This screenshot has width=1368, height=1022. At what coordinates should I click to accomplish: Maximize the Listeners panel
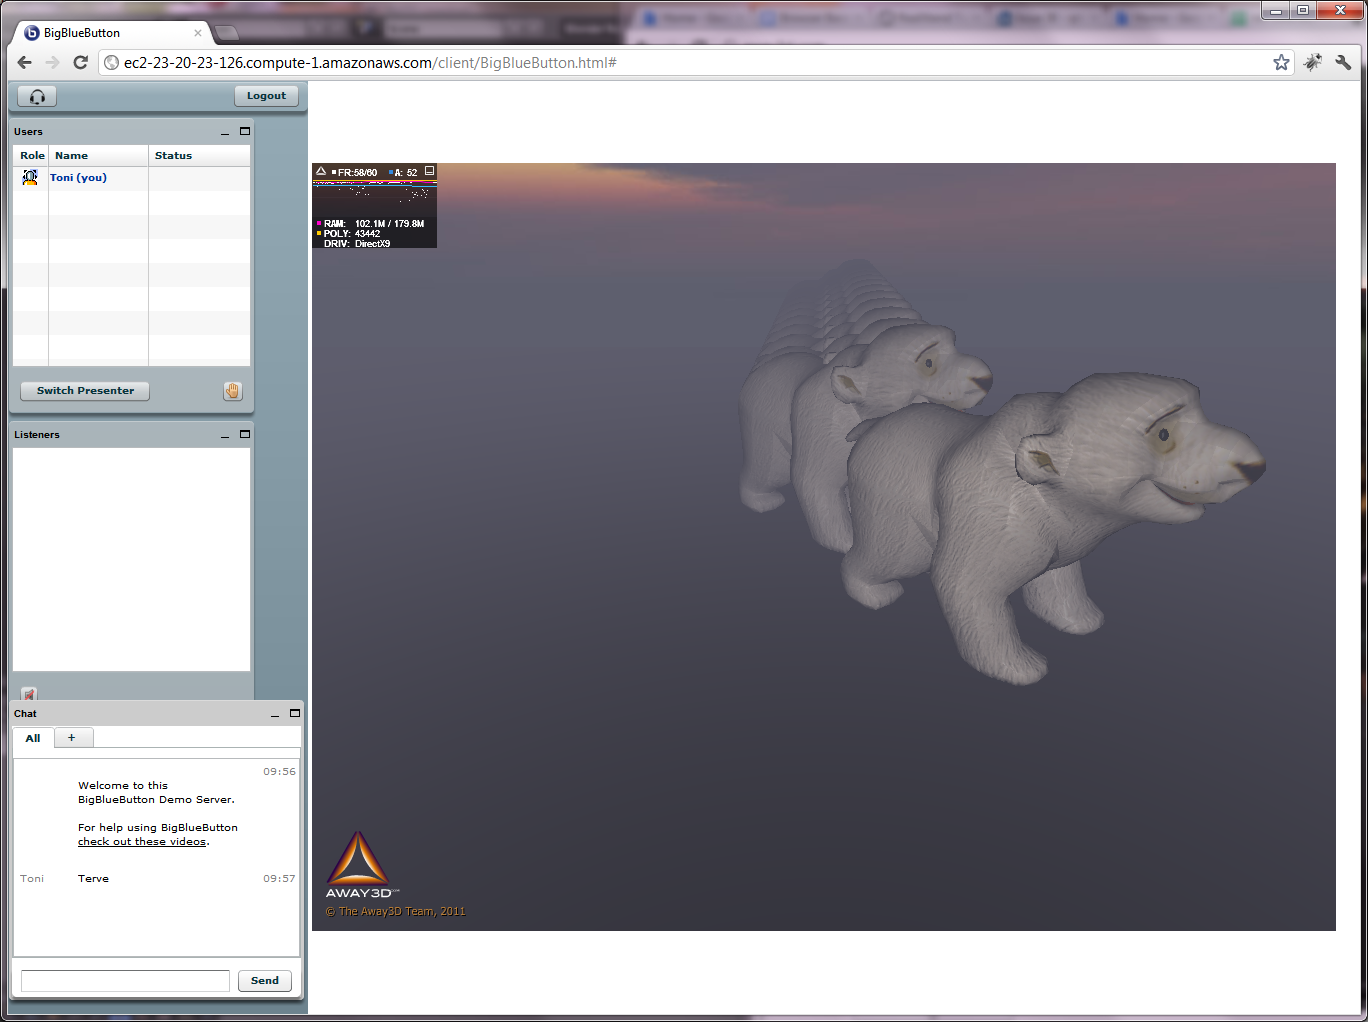(x=245, y=434)
